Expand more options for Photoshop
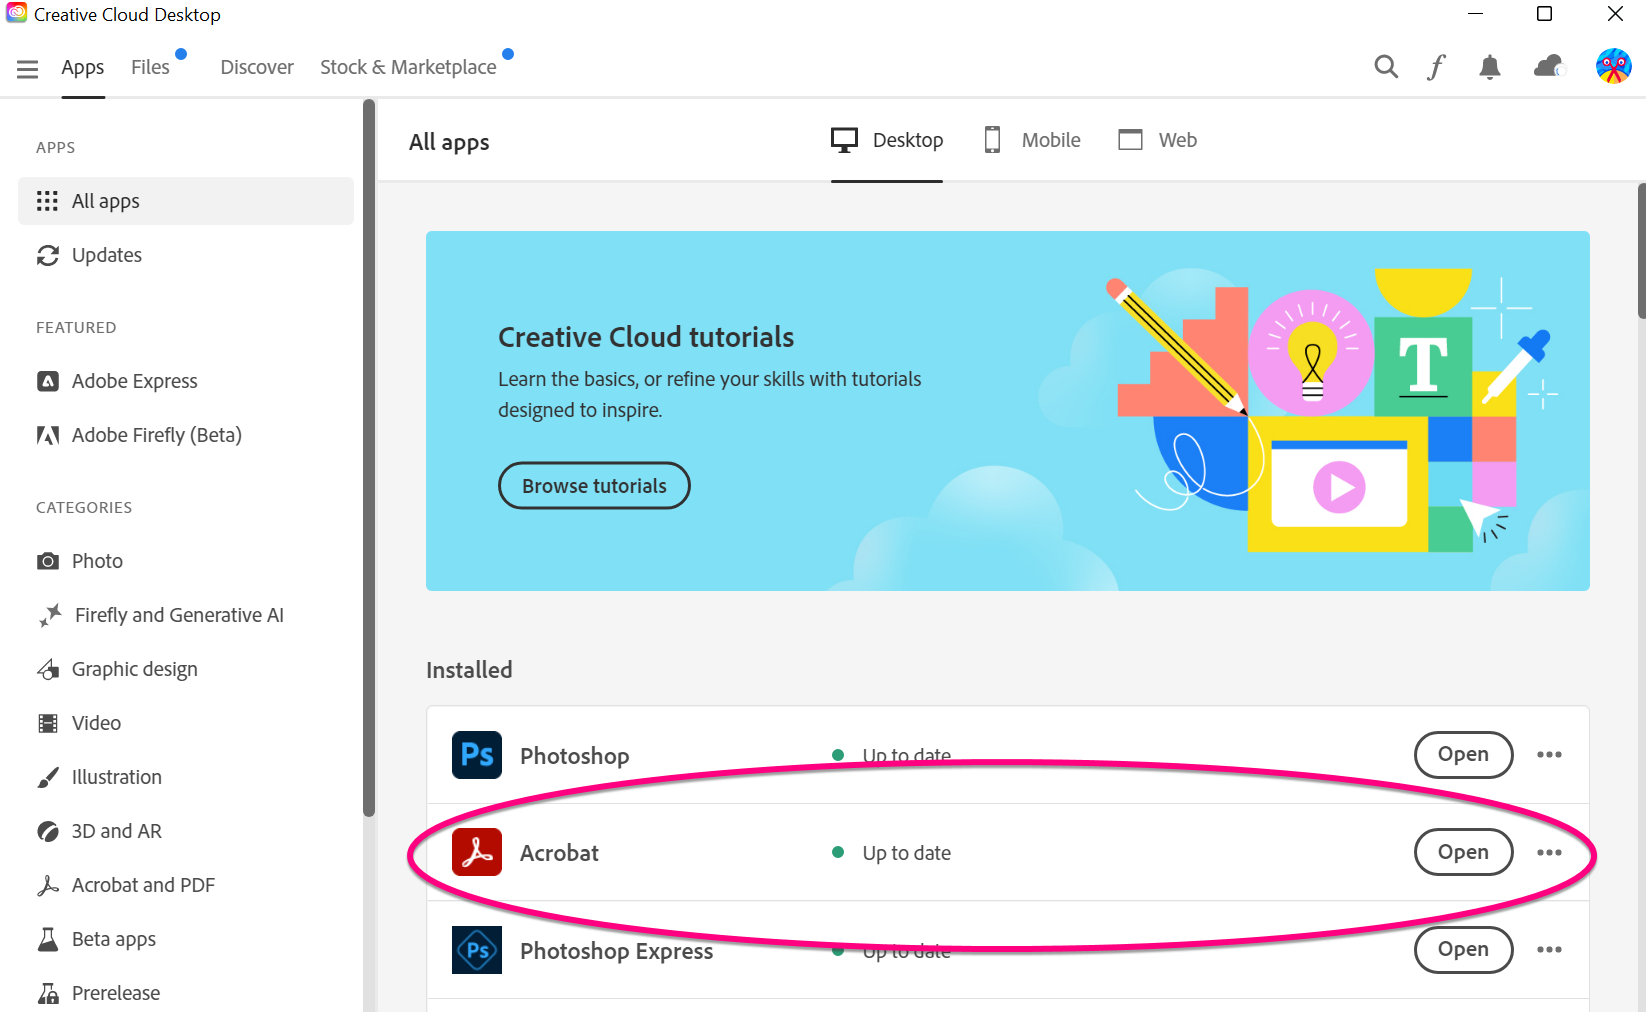This screenshot has width=1646, height=1012. pos(1549,755)
